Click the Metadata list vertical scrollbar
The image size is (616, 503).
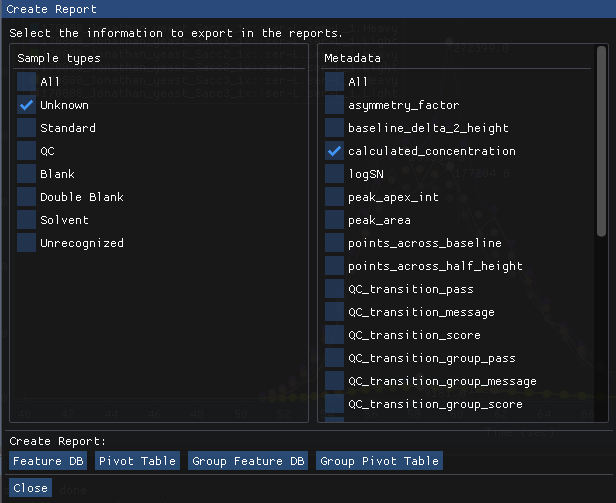601,141
